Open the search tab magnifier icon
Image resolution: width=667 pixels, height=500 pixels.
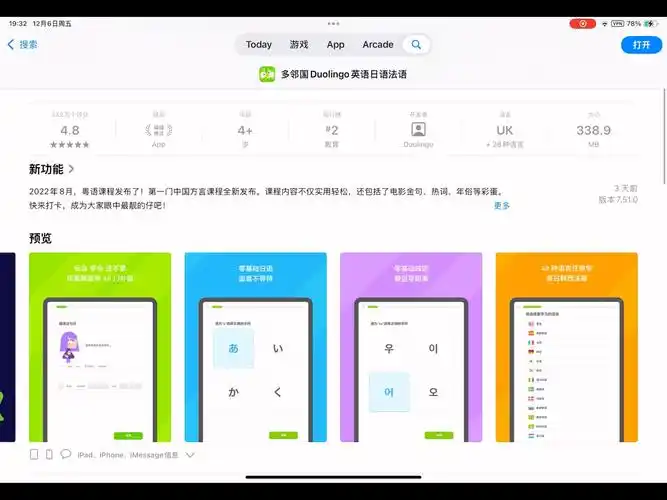point(416,44)
